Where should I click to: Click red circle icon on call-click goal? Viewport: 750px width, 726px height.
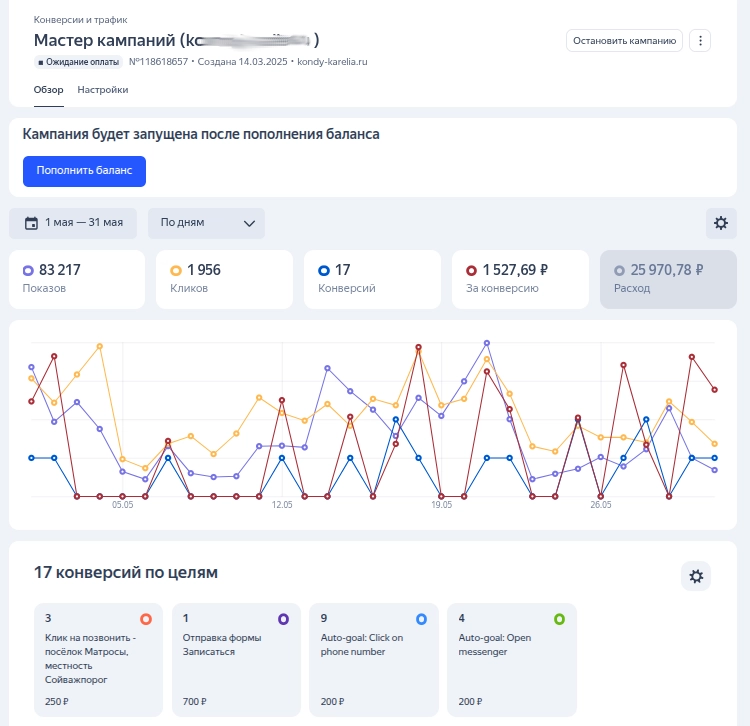[146, 619]
